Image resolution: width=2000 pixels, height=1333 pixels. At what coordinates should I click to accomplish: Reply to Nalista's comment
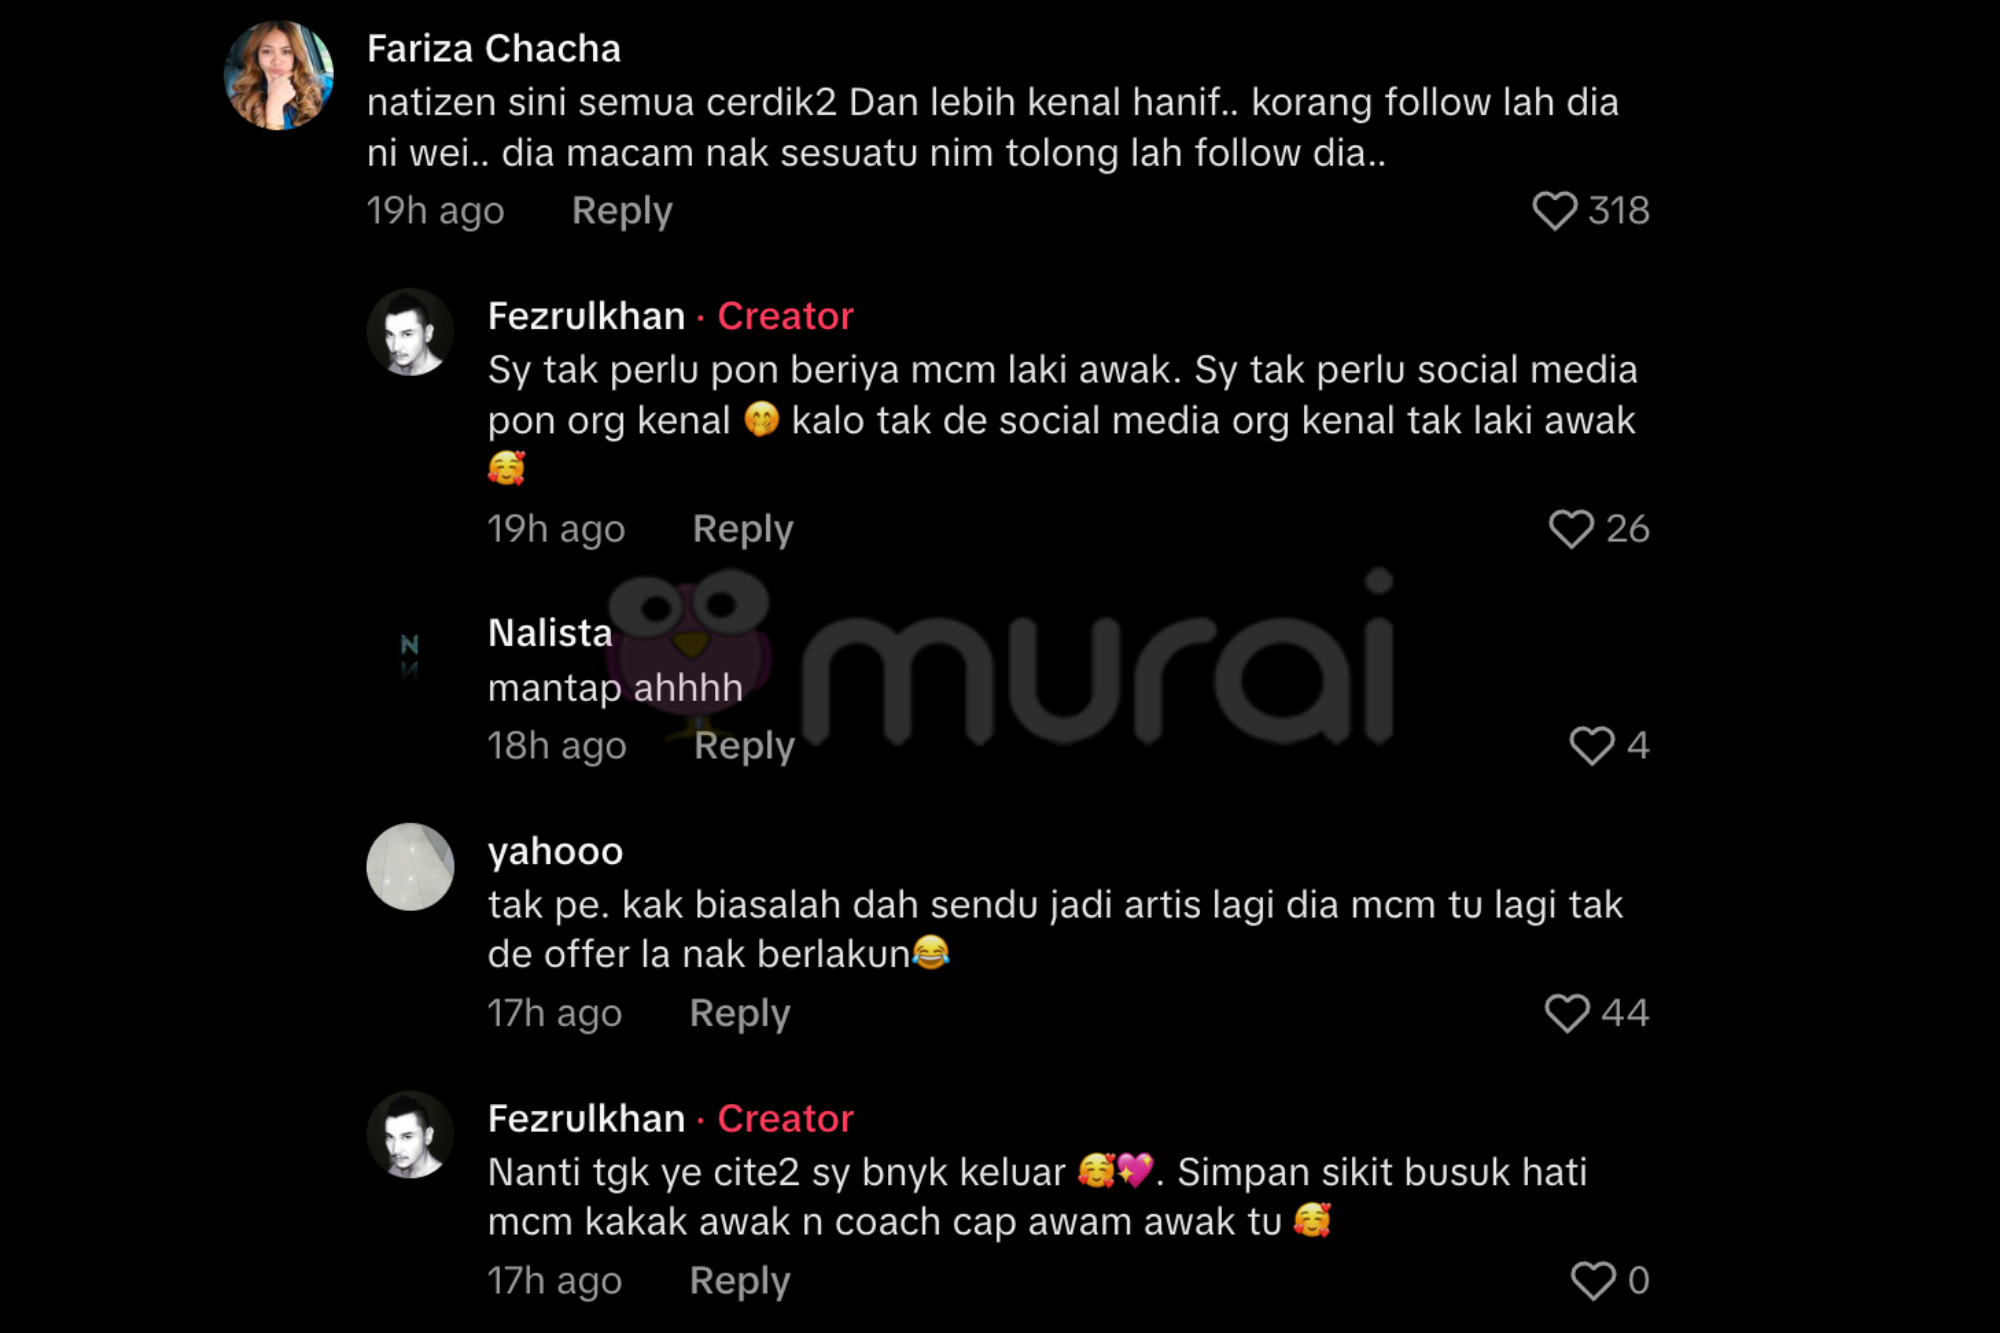coord(744,745)
